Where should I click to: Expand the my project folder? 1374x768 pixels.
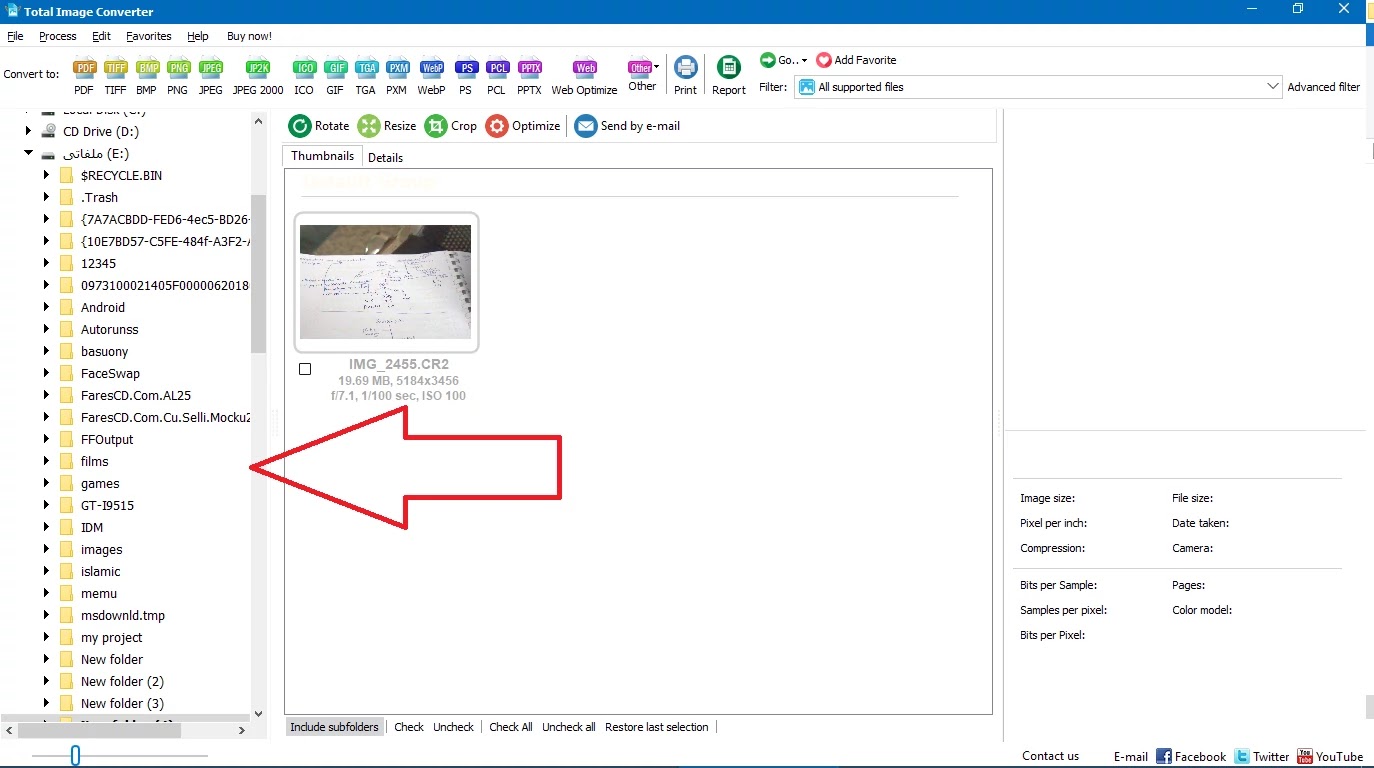[x=46, y=637]
